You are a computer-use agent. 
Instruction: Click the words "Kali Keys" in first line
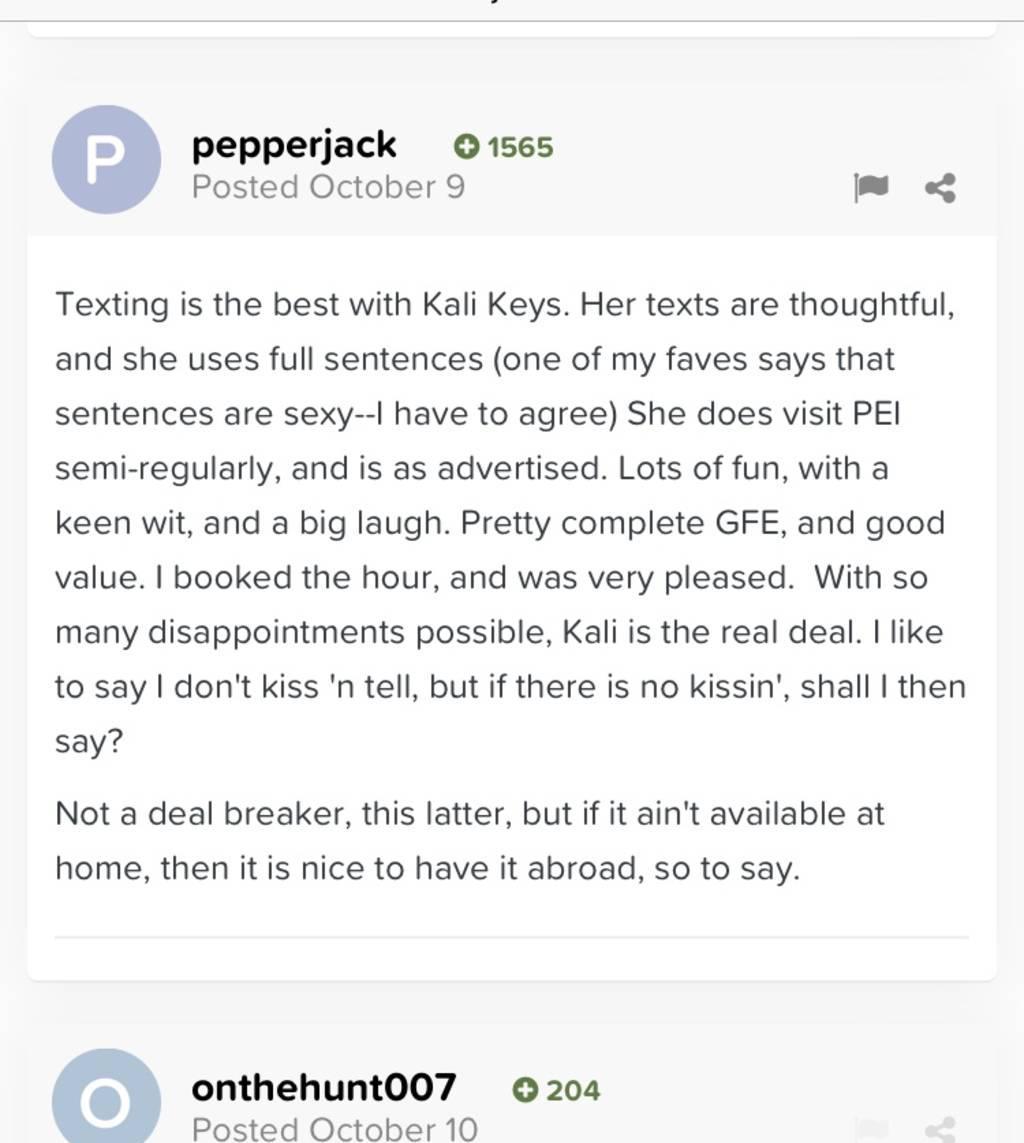493,305
